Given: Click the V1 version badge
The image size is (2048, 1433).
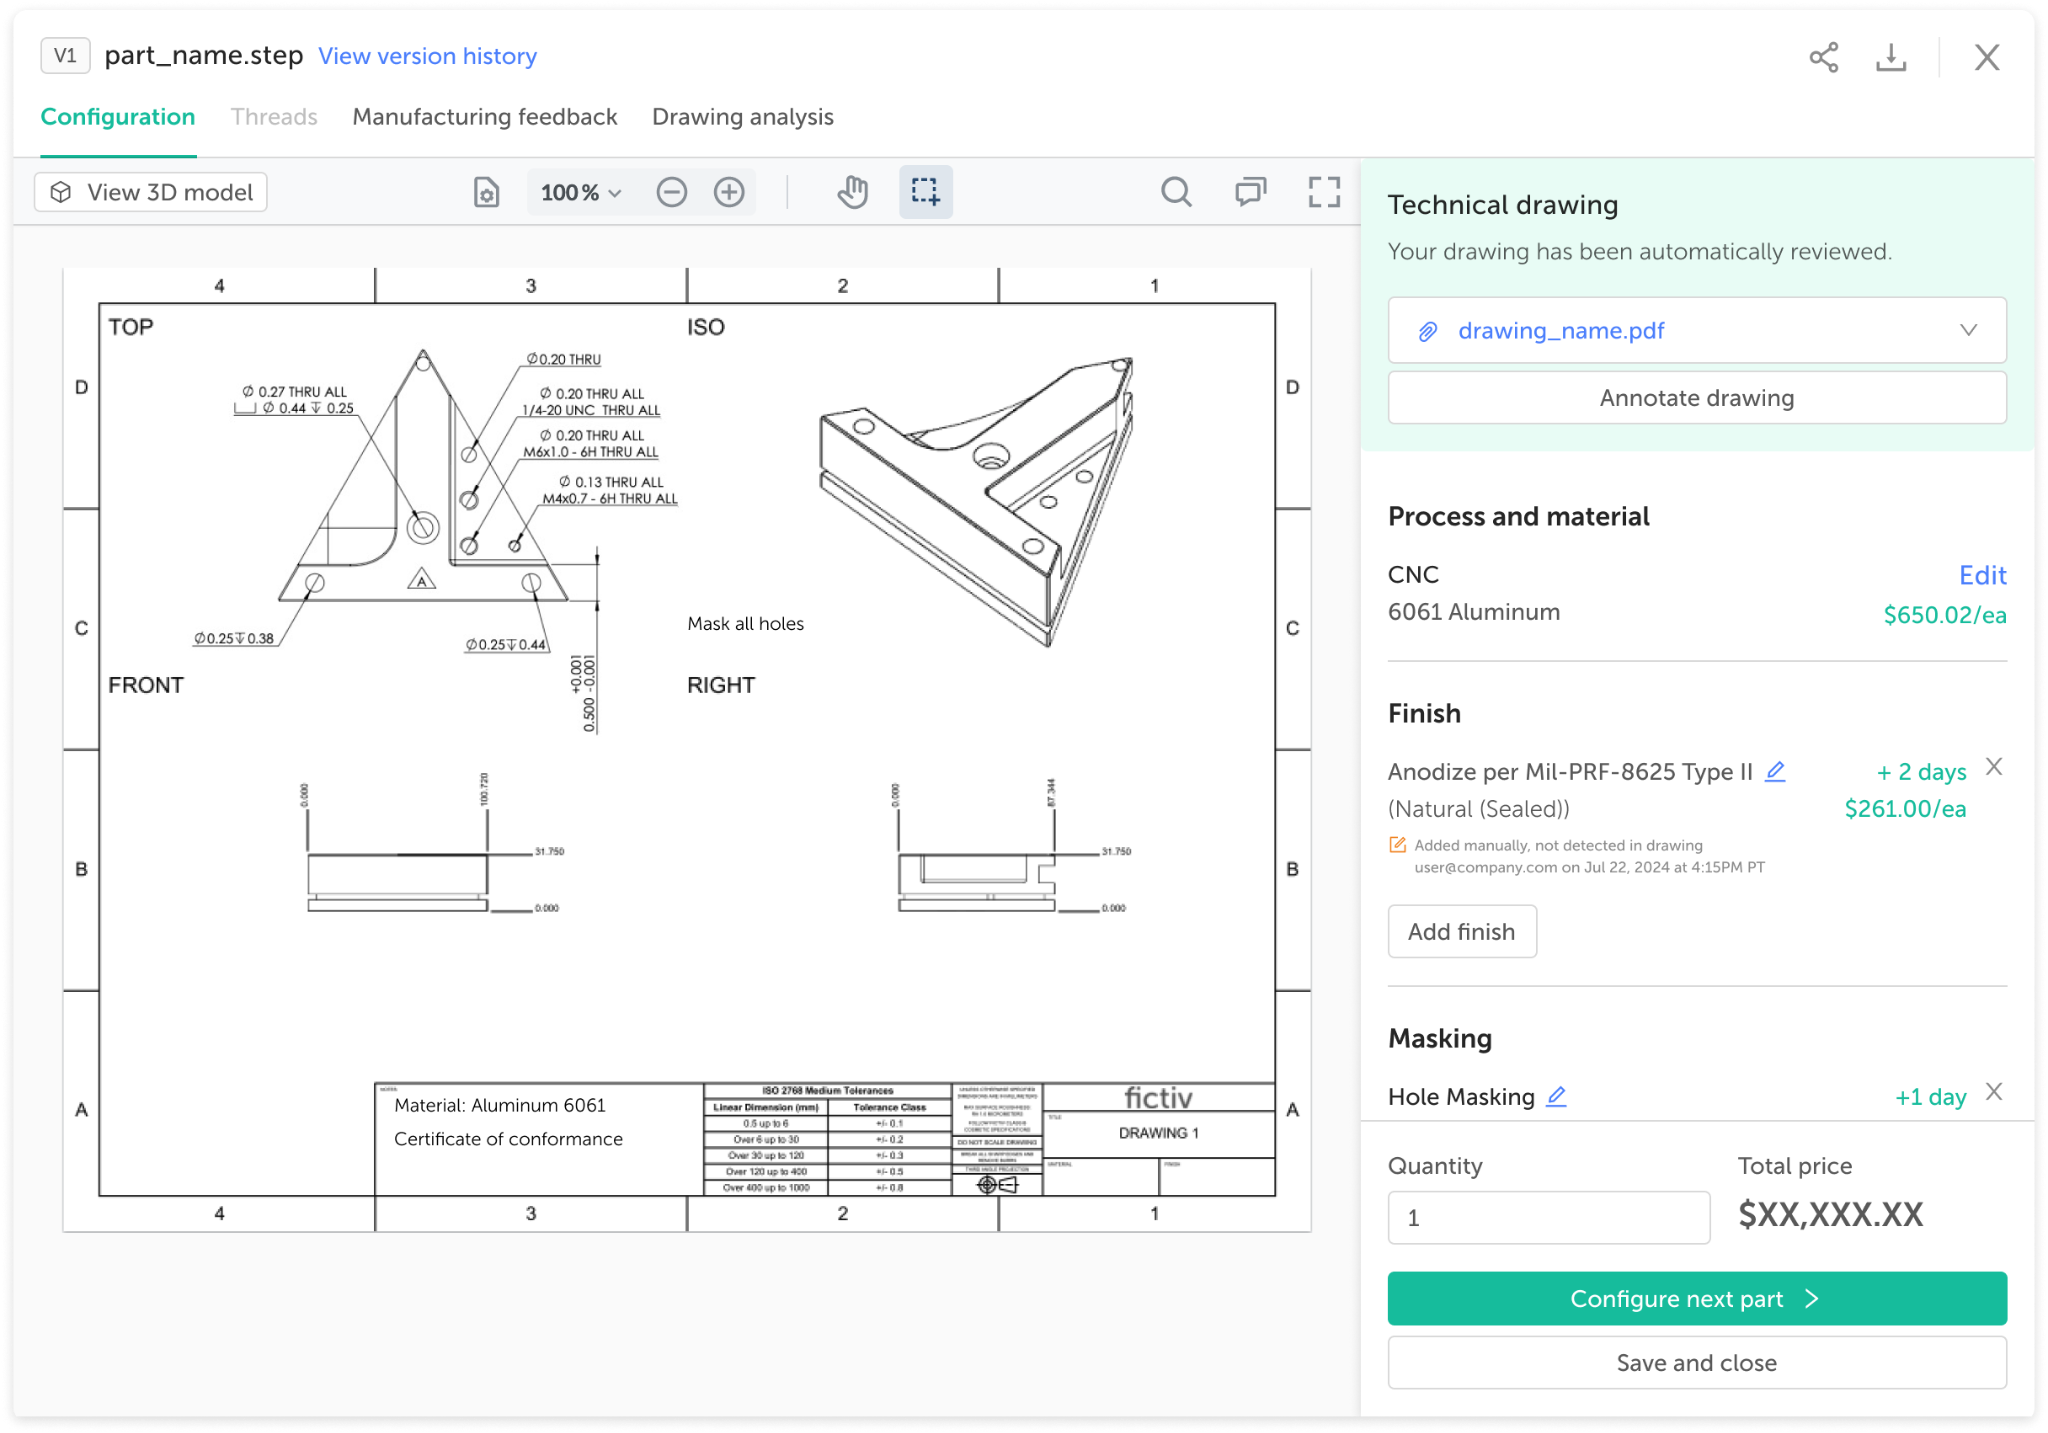Looking at the screenshot, I should [65, 56].
